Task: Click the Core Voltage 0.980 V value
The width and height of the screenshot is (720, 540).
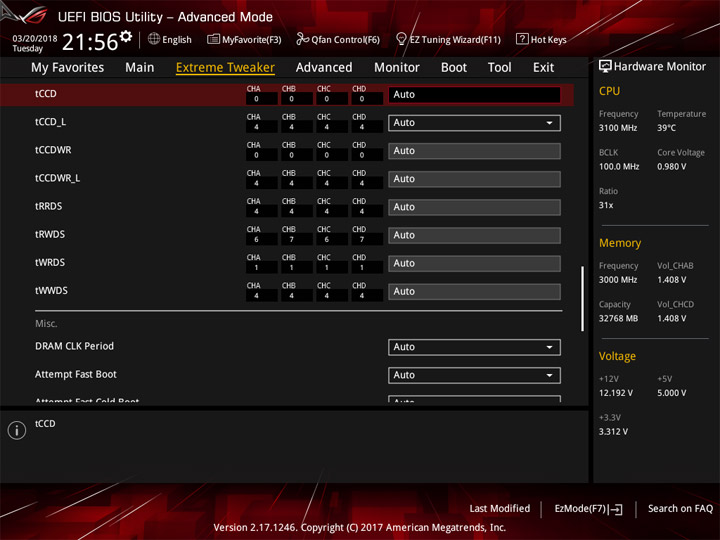Action: pos(672,167)
